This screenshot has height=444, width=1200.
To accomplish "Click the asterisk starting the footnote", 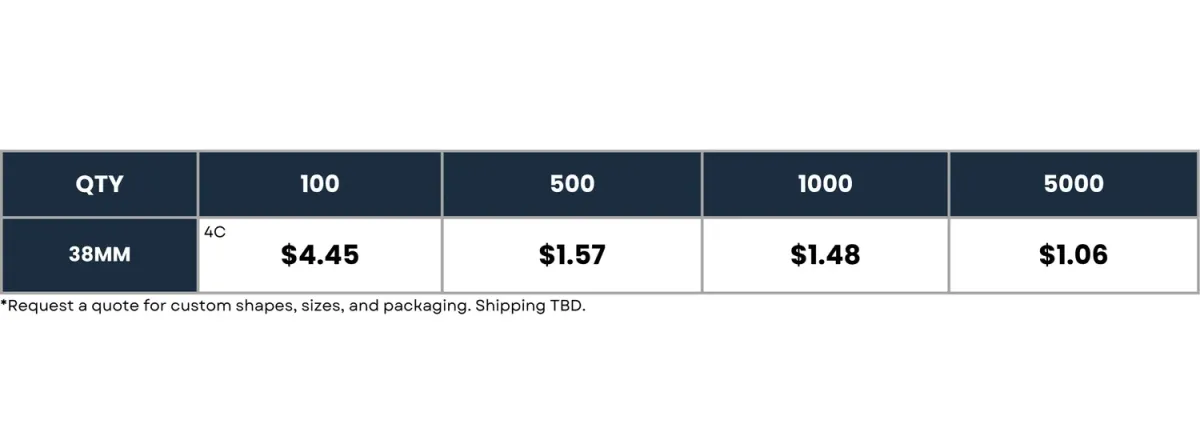I will [4, 304].
